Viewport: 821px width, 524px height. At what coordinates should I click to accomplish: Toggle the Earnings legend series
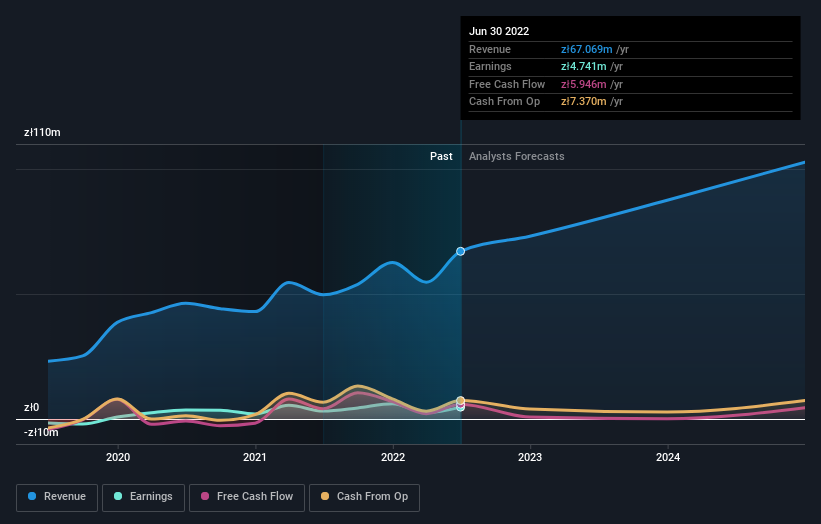coord(143,497)
